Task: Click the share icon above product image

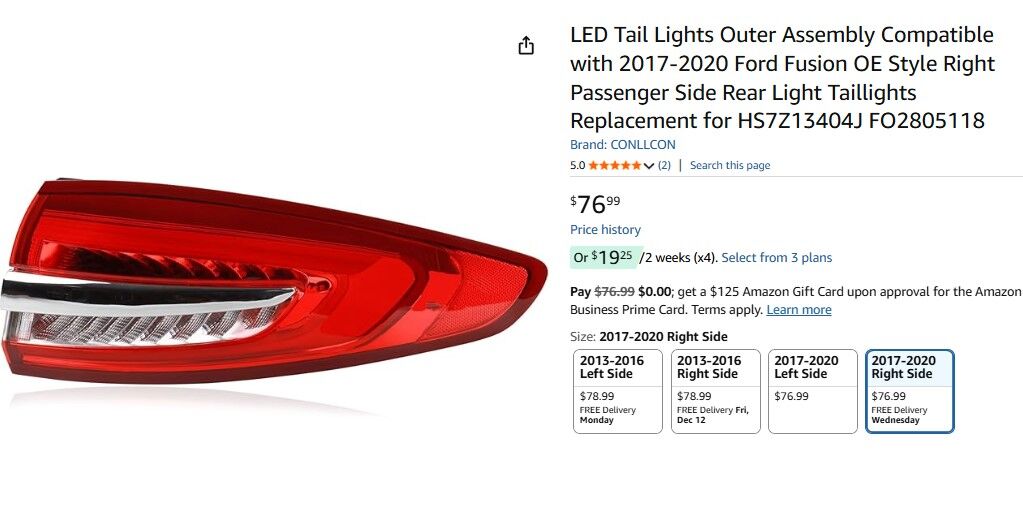Action: pyautogui.click(x=526, y=46)
